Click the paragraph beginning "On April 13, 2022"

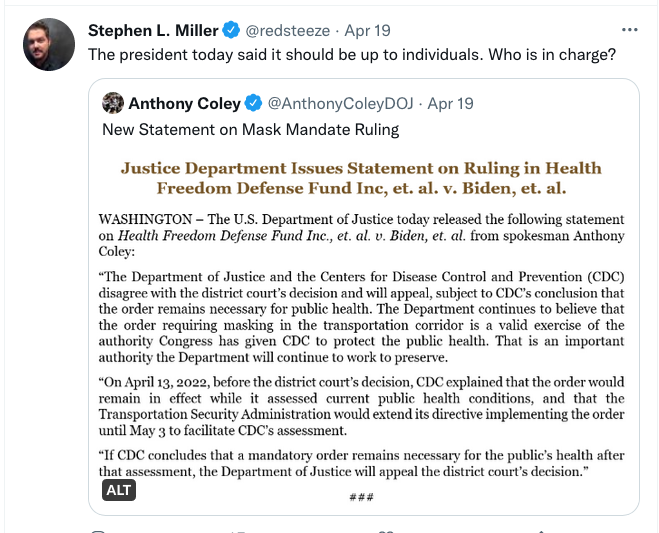361,405
